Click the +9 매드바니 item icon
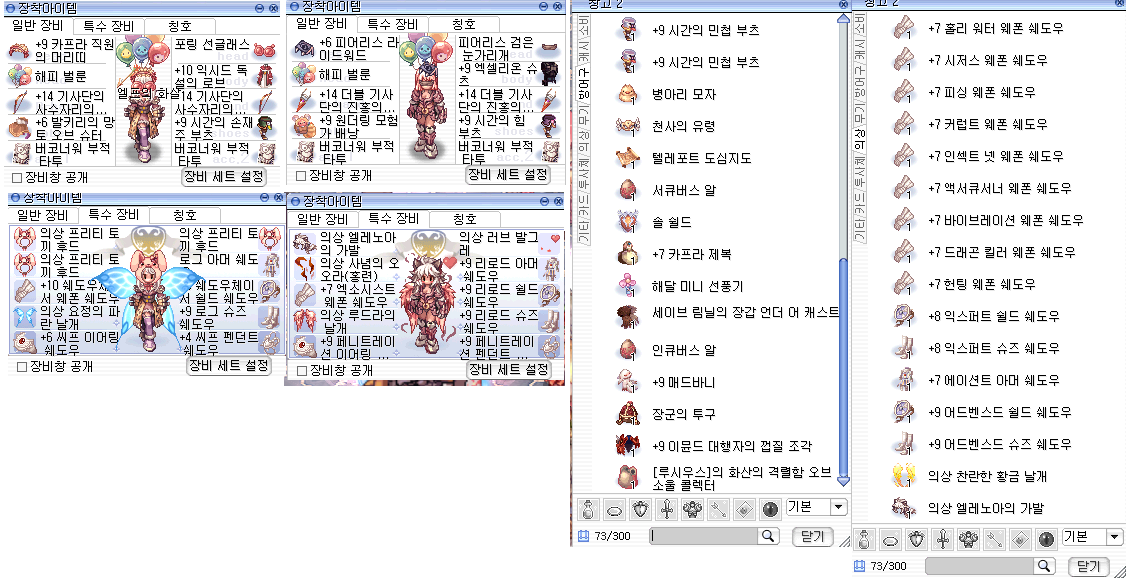 (x=628, y=382)
